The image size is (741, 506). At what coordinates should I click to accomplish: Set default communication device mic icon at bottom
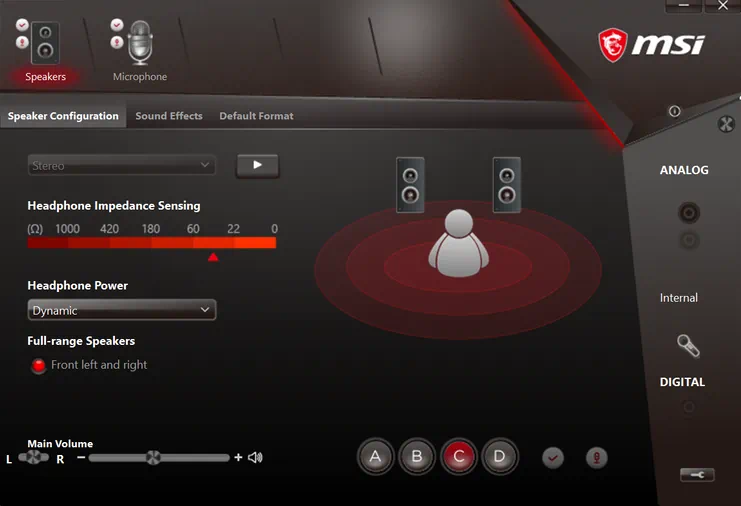point(596,458)
